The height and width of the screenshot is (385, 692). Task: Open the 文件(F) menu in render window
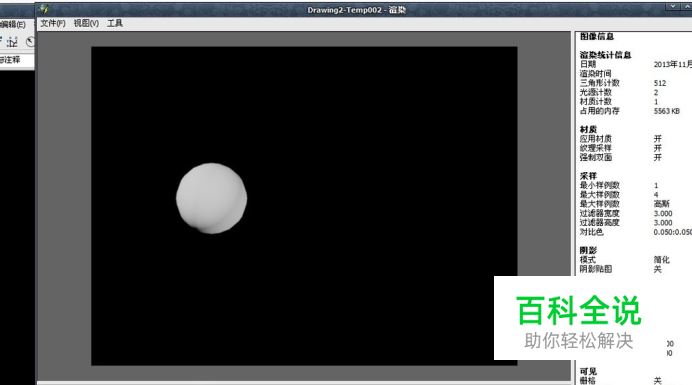point(53,23)
